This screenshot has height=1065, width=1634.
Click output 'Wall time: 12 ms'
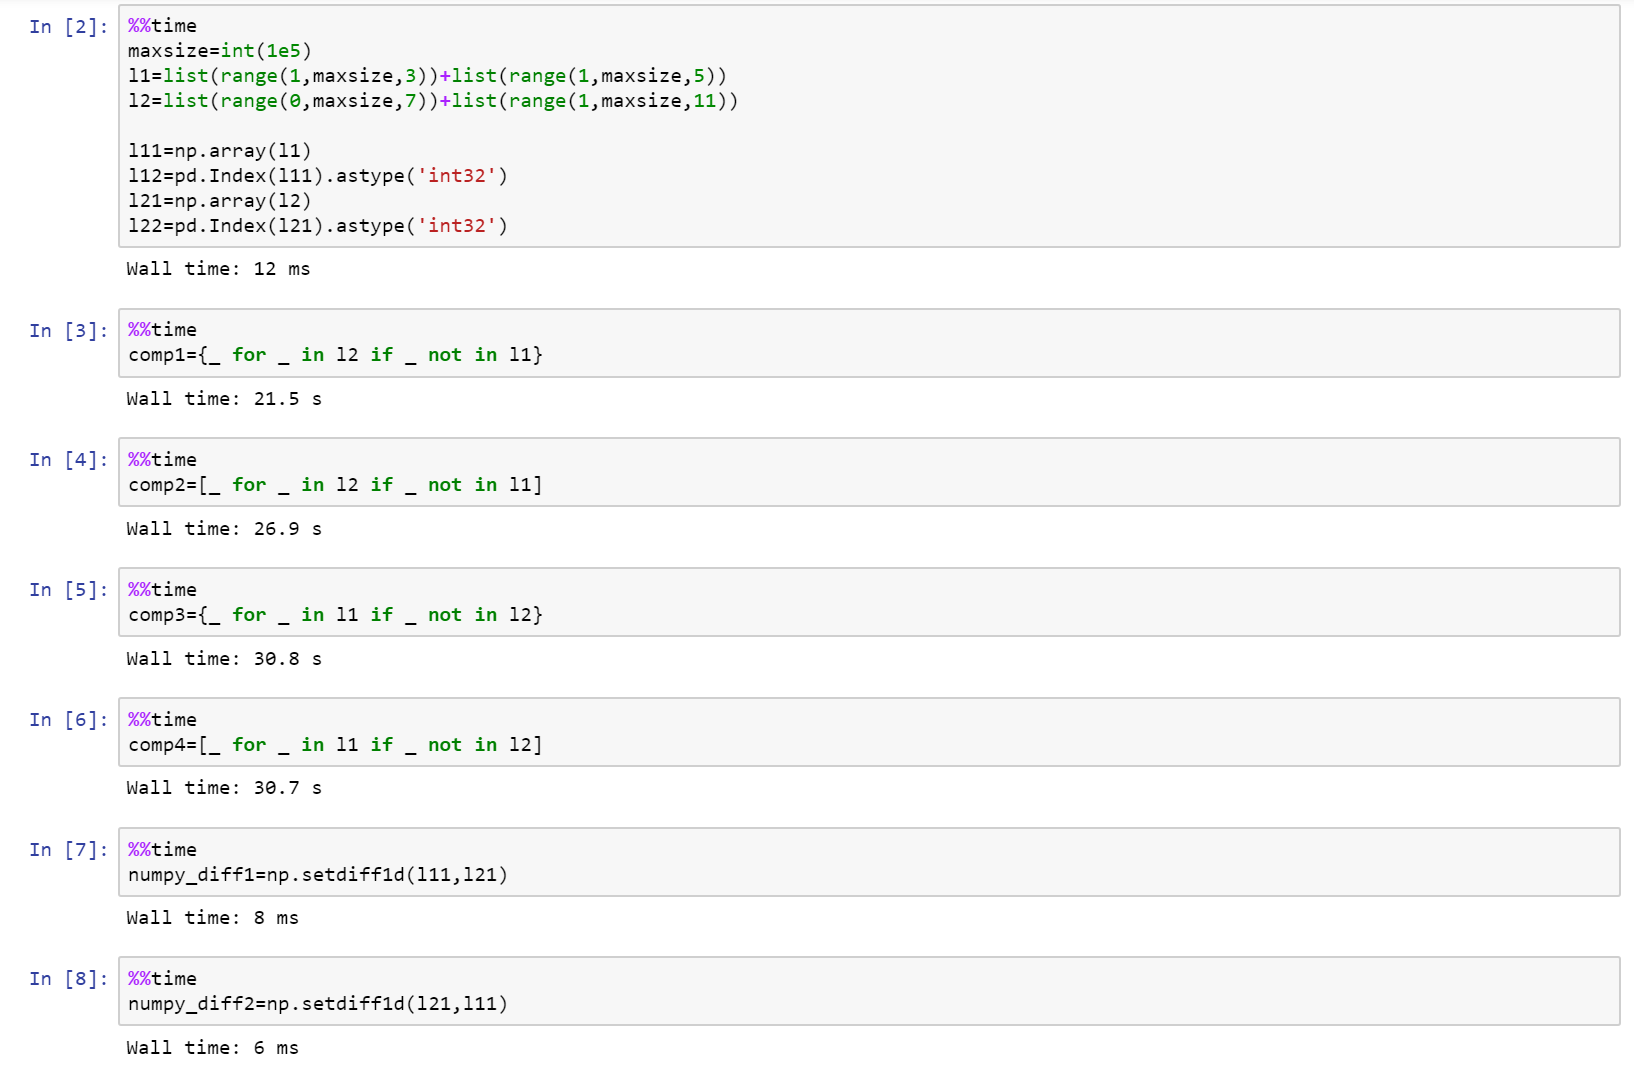tap(218, 269)
